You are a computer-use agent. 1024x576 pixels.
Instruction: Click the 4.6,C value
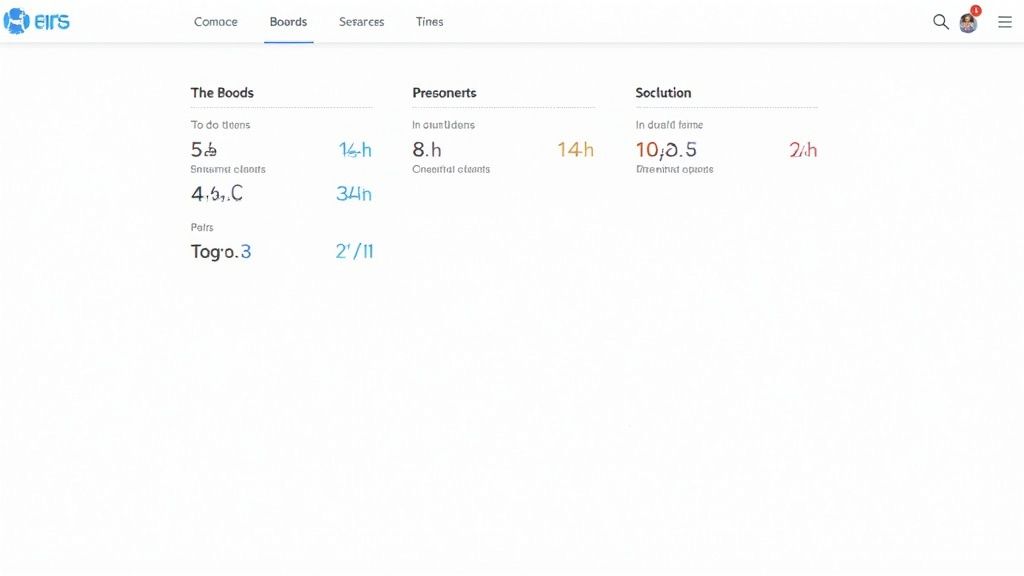pyautogui.click(x=216, y=193)
